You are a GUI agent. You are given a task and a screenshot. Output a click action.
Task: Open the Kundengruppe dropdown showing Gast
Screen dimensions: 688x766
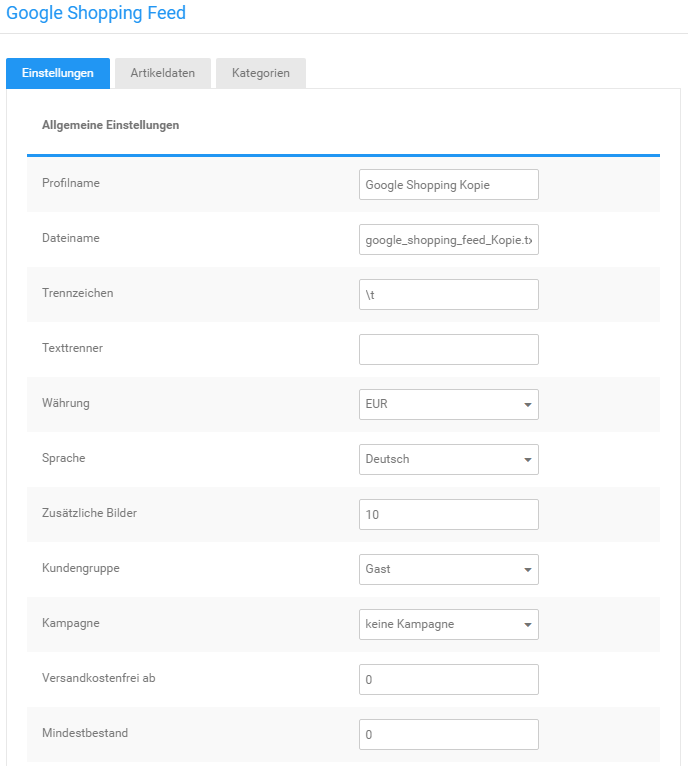click(449, 569)
